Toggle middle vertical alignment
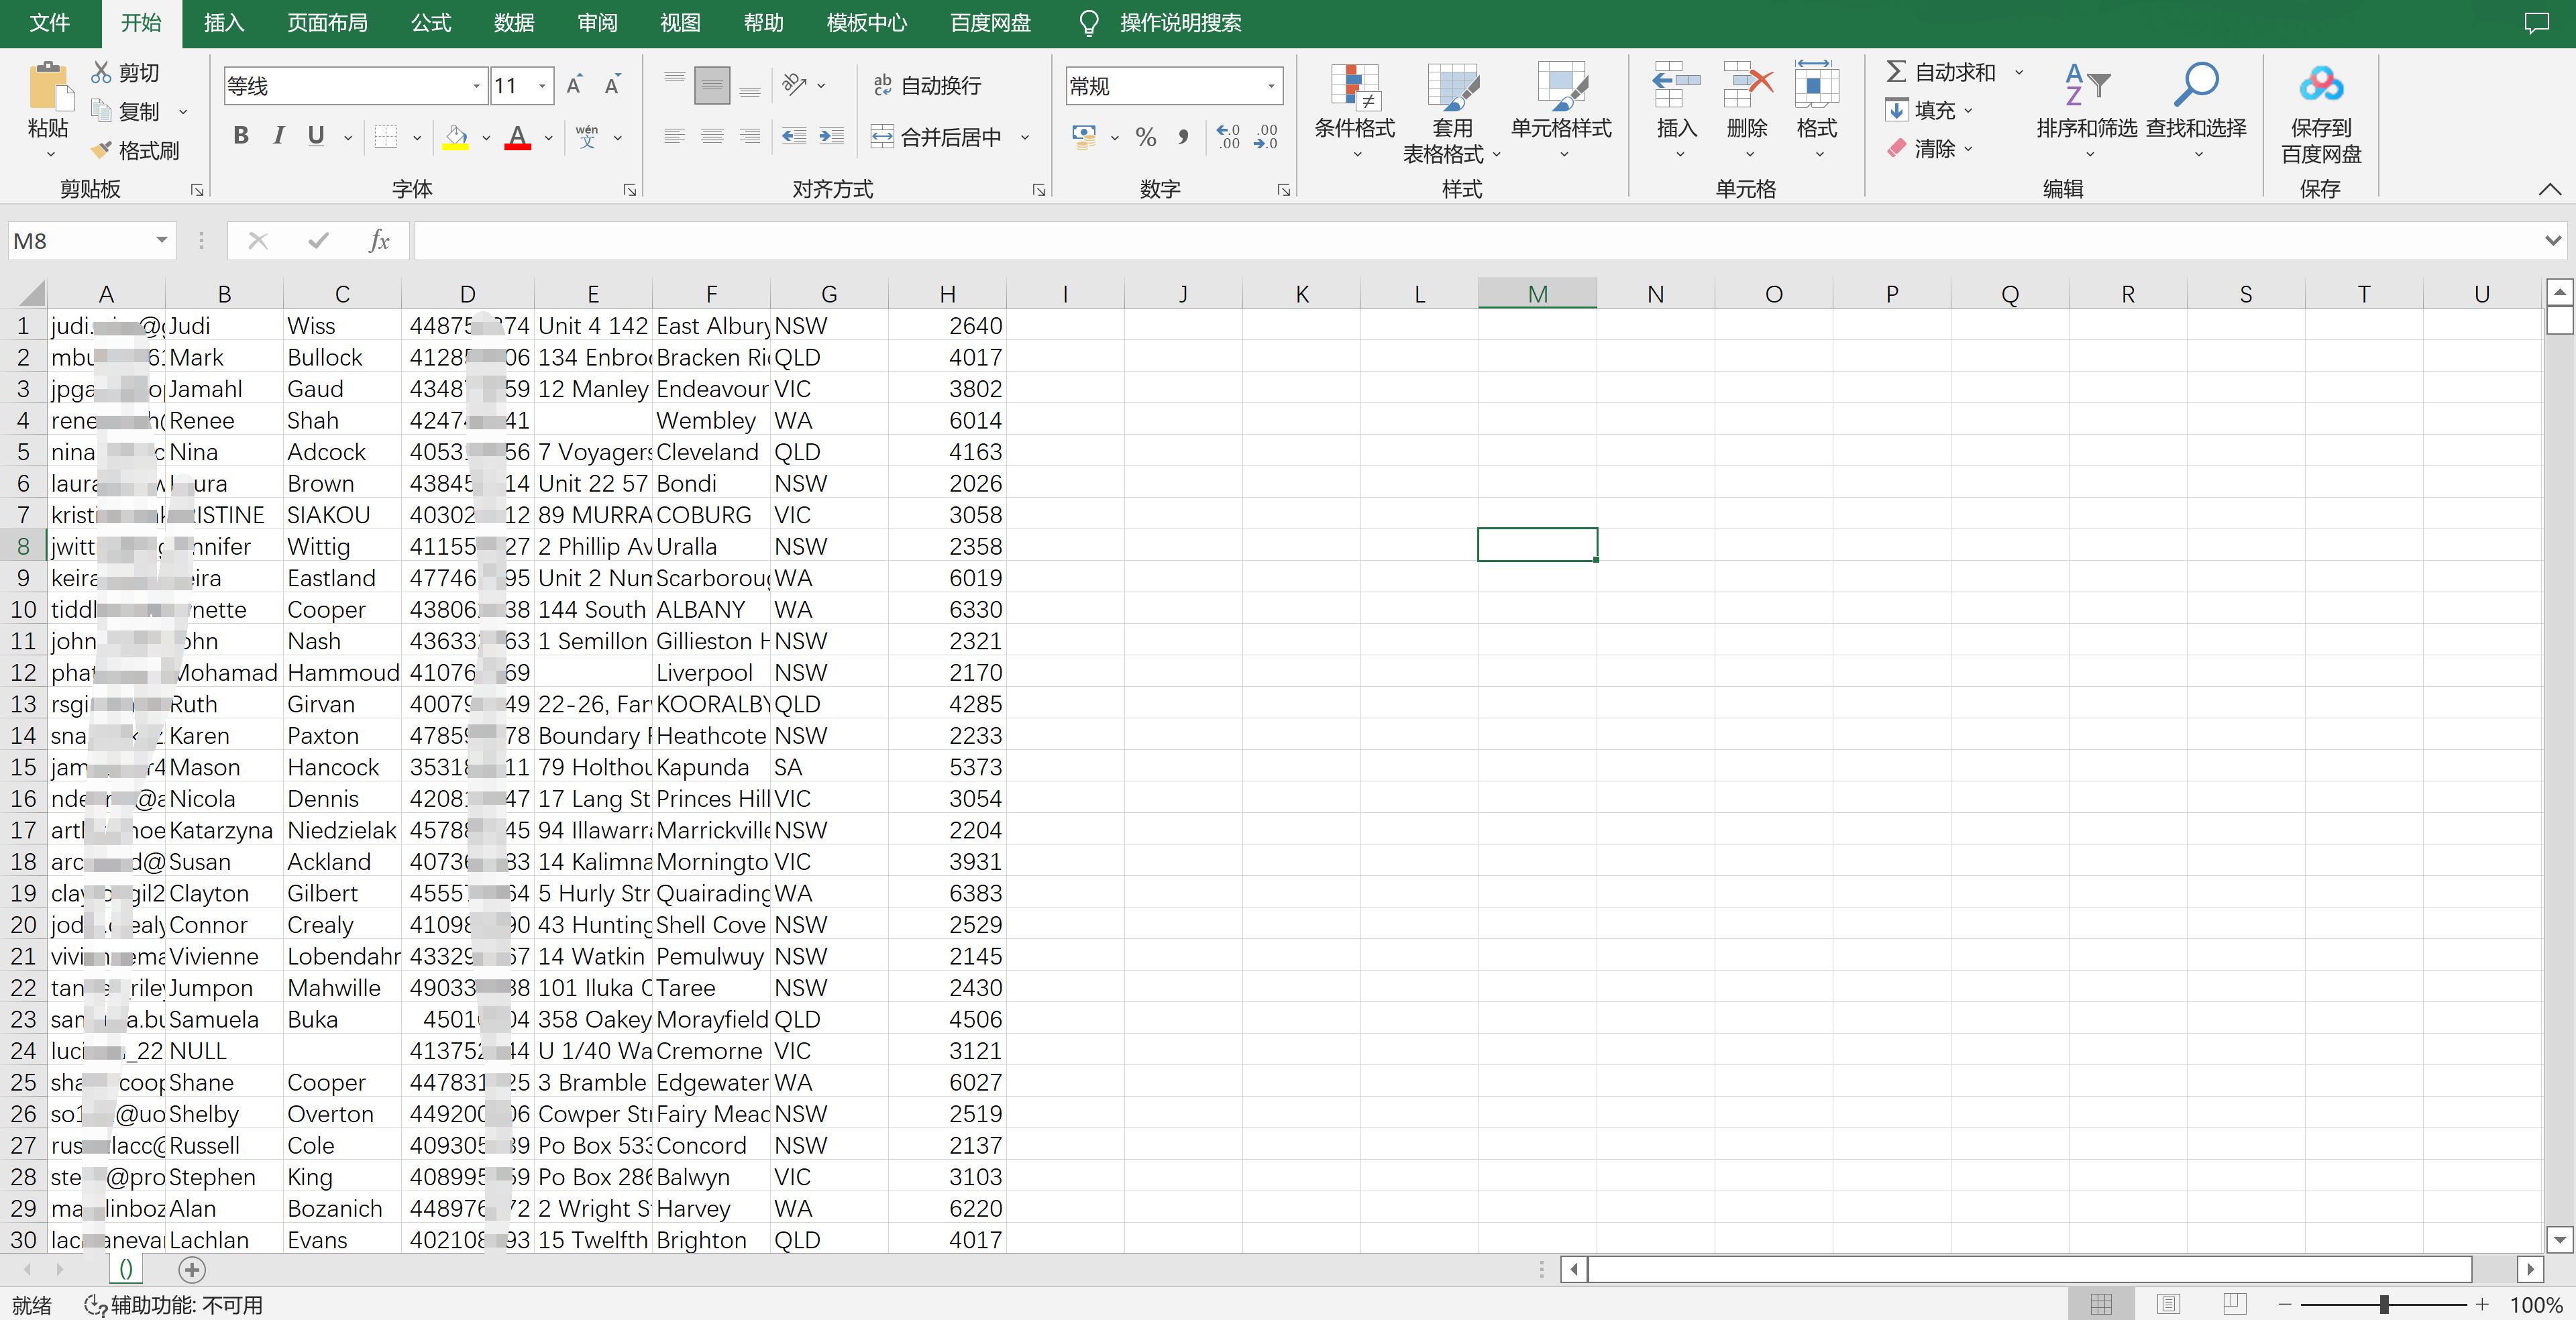Viewport: 2576px width, 1320px height. click(x=712, y=85)
